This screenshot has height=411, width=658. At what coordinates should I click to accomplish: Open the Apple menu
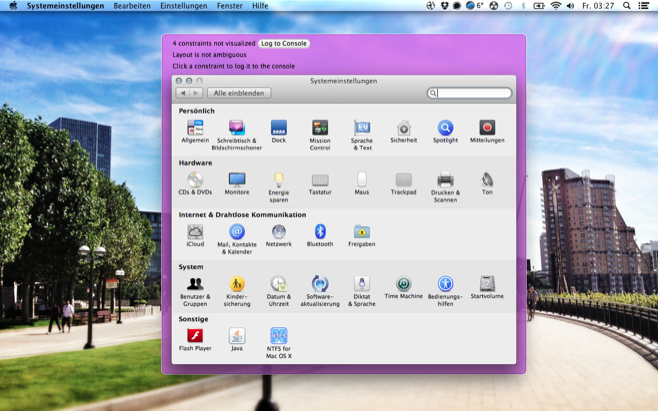(x=13, y=6)
